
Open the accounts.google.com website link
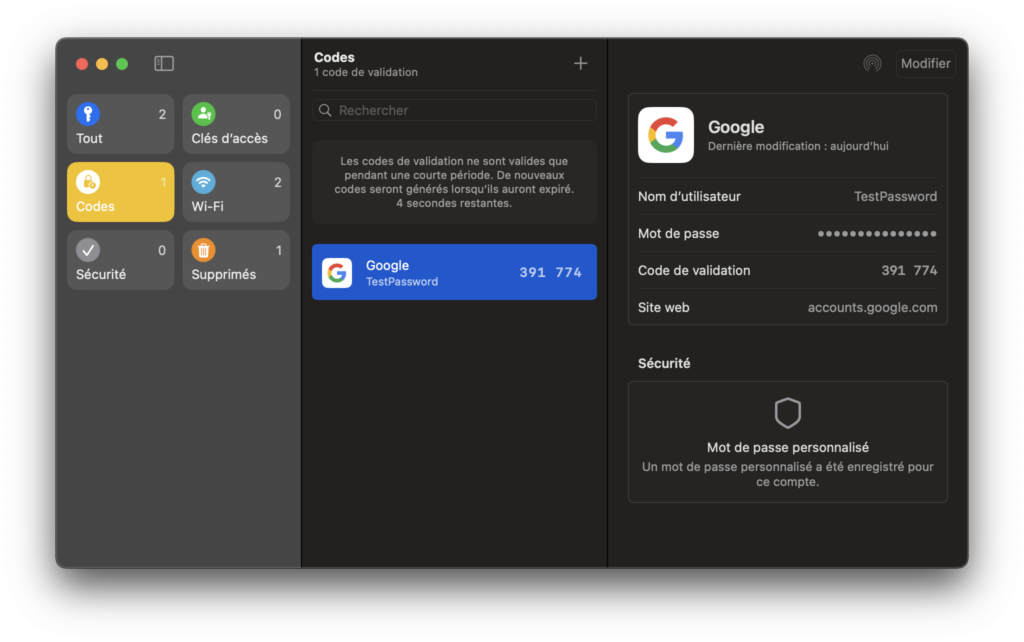872,308
